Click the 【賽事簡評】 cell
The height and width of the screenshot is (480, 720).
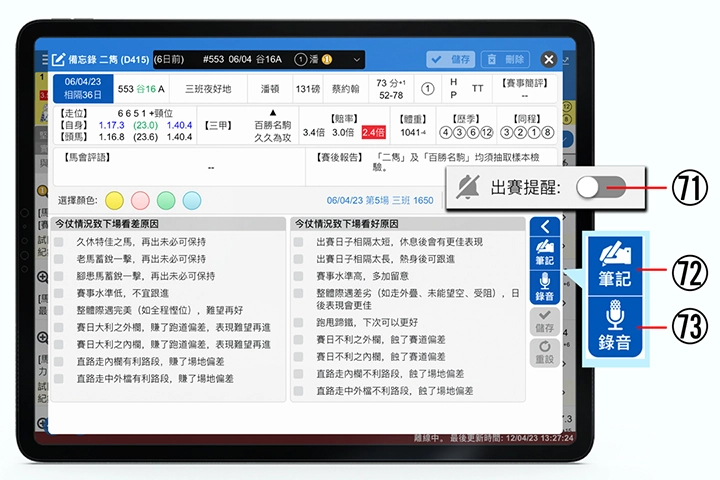tap(524, 89)
